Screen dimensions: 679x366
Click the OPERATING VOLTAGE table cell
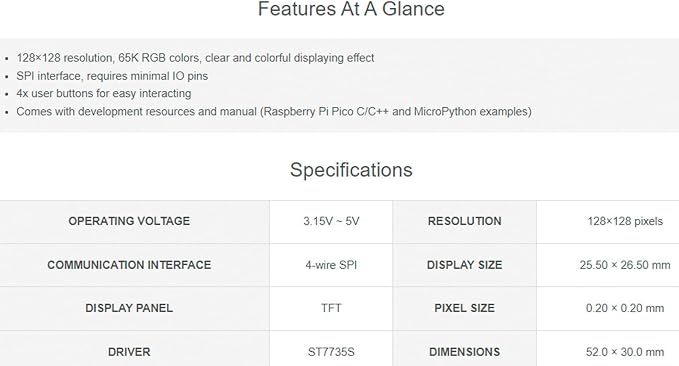point(134,222)
